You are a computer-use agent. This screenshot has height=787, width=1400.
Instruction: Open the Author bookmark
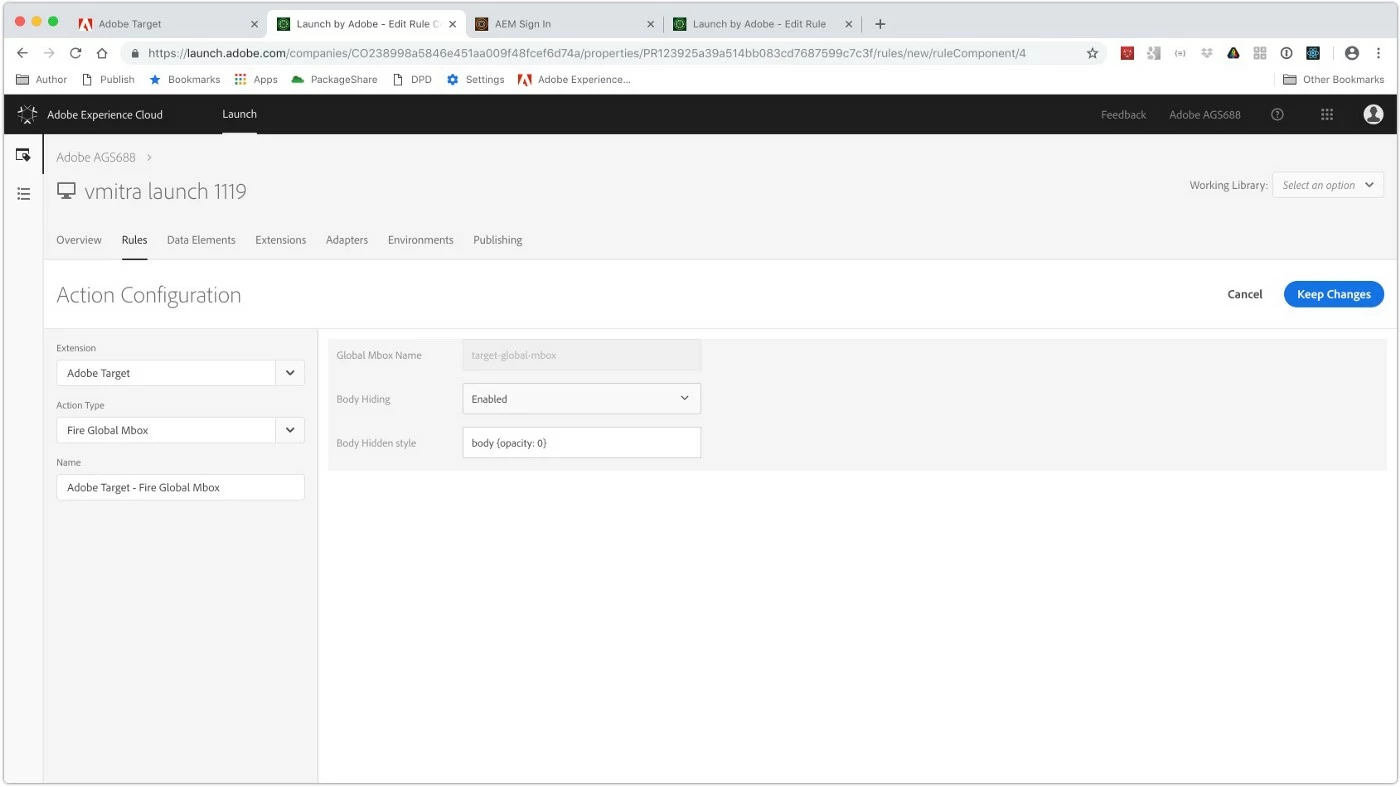pos(42,79)
